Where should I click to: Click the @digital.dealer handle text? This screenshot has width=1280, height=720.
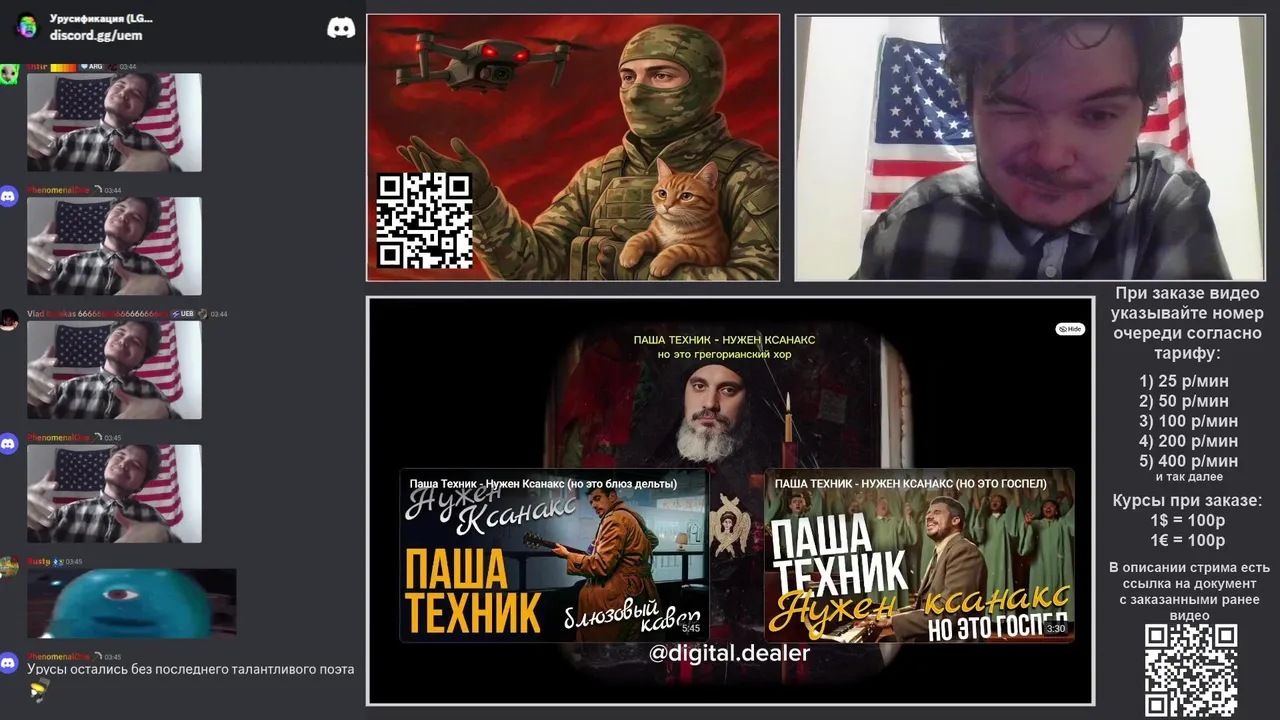point(729,654)
